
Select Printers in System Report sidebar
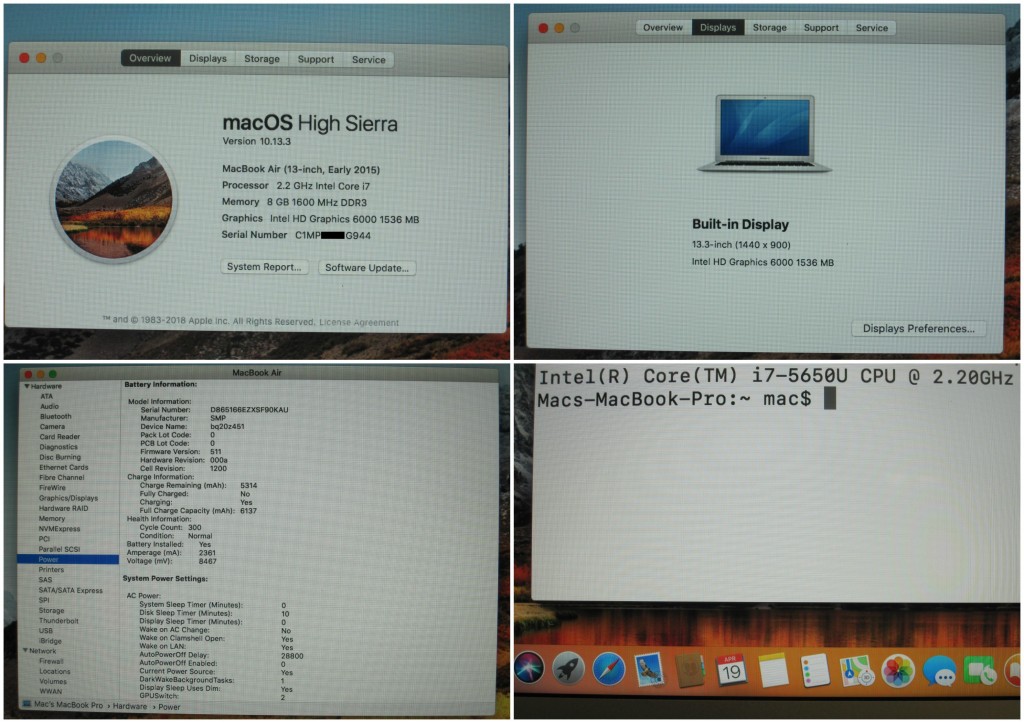[51, 570]
